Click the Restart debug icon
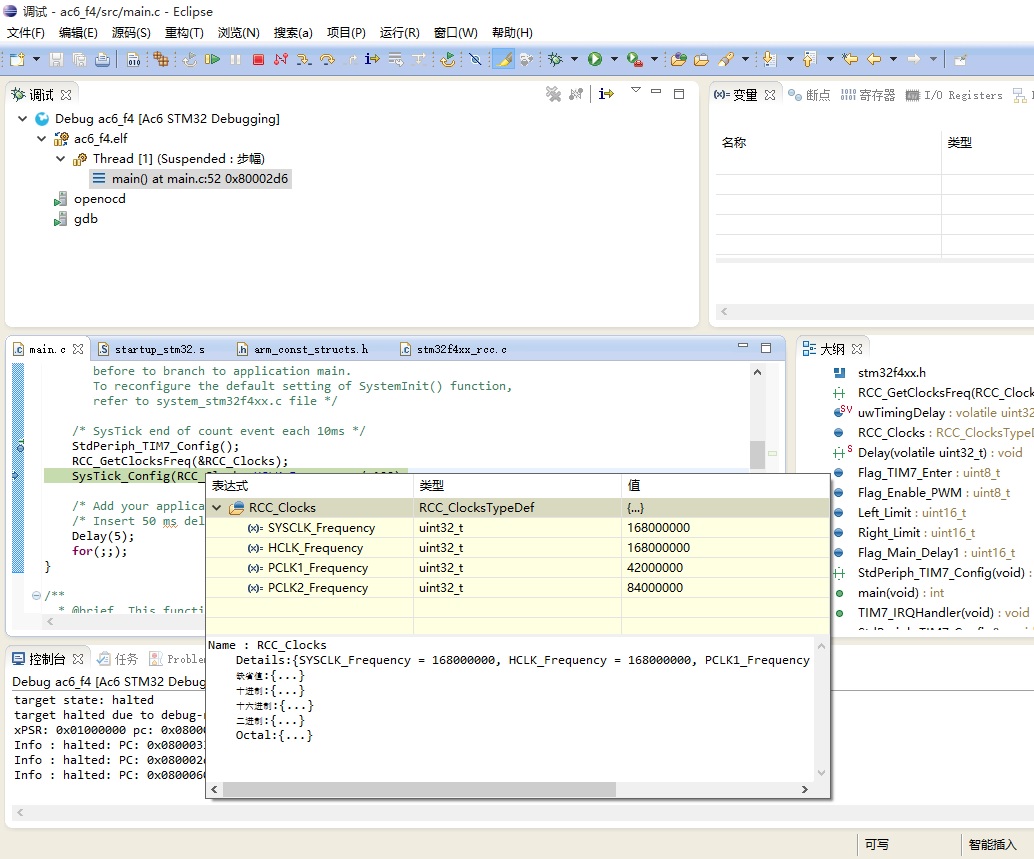 pyautogui.click(x=448, y=59)
